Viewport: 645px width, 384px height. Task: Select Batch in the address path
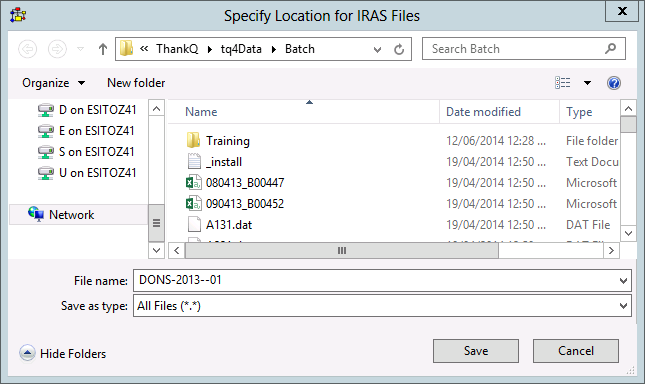[300, 49]
